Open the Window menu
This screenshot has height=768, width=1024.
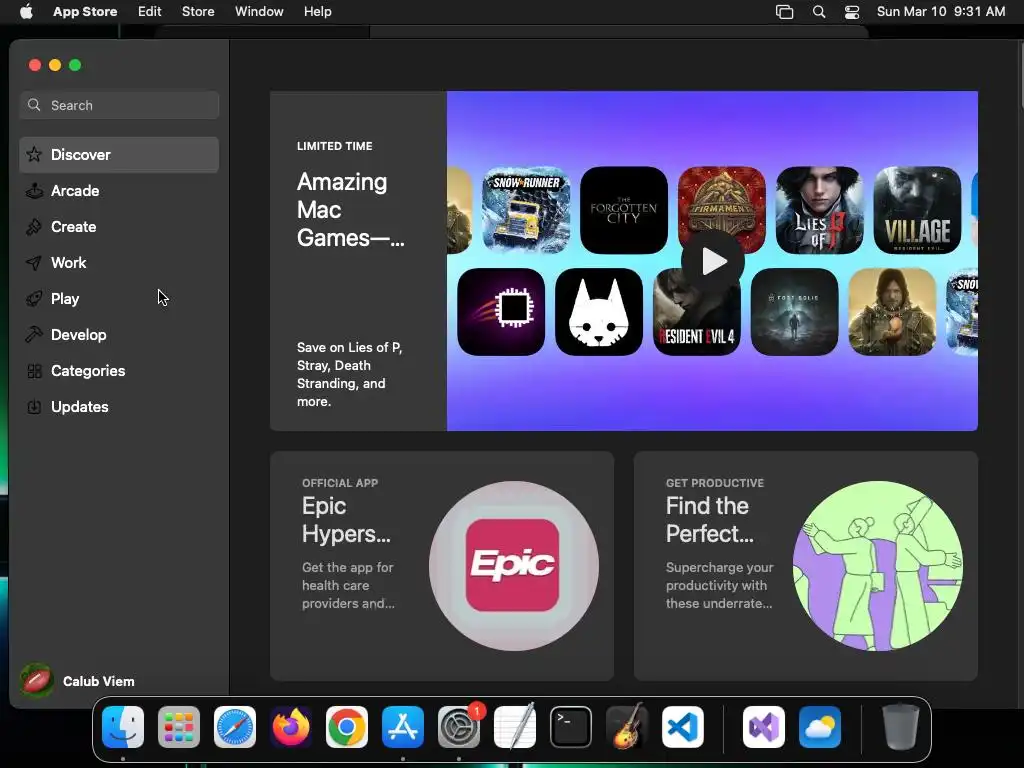[259, 12]
